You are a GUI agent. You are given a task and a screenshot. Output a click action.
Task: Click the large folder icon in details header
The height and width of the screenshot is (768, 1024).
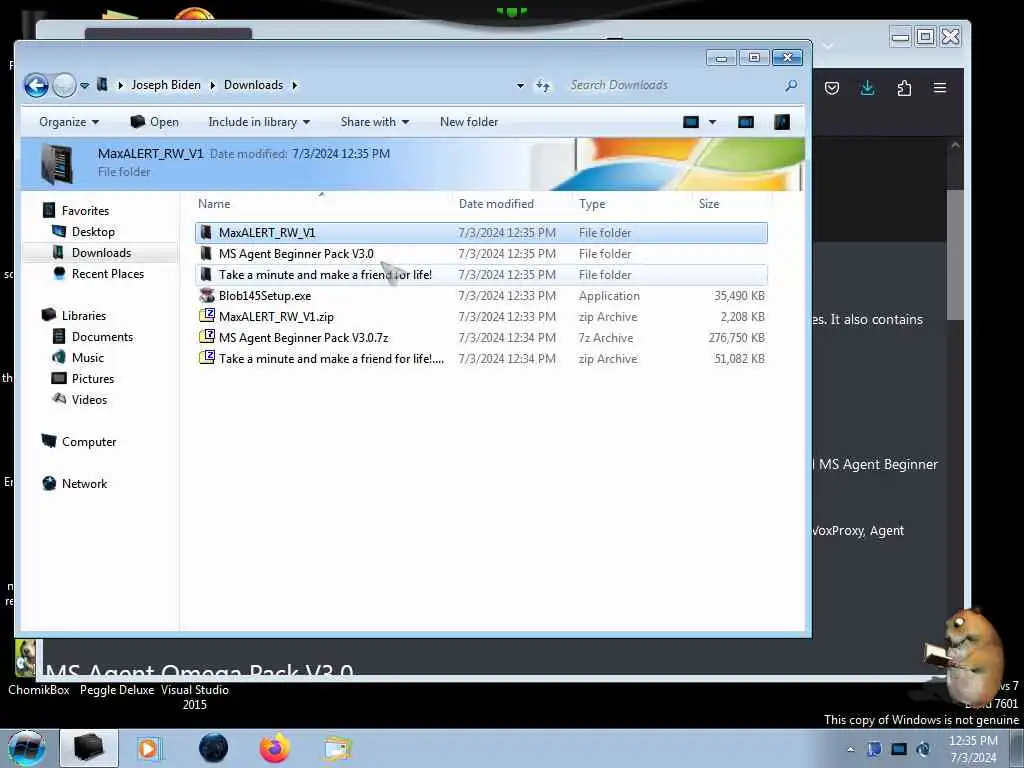tap(57, 163)
